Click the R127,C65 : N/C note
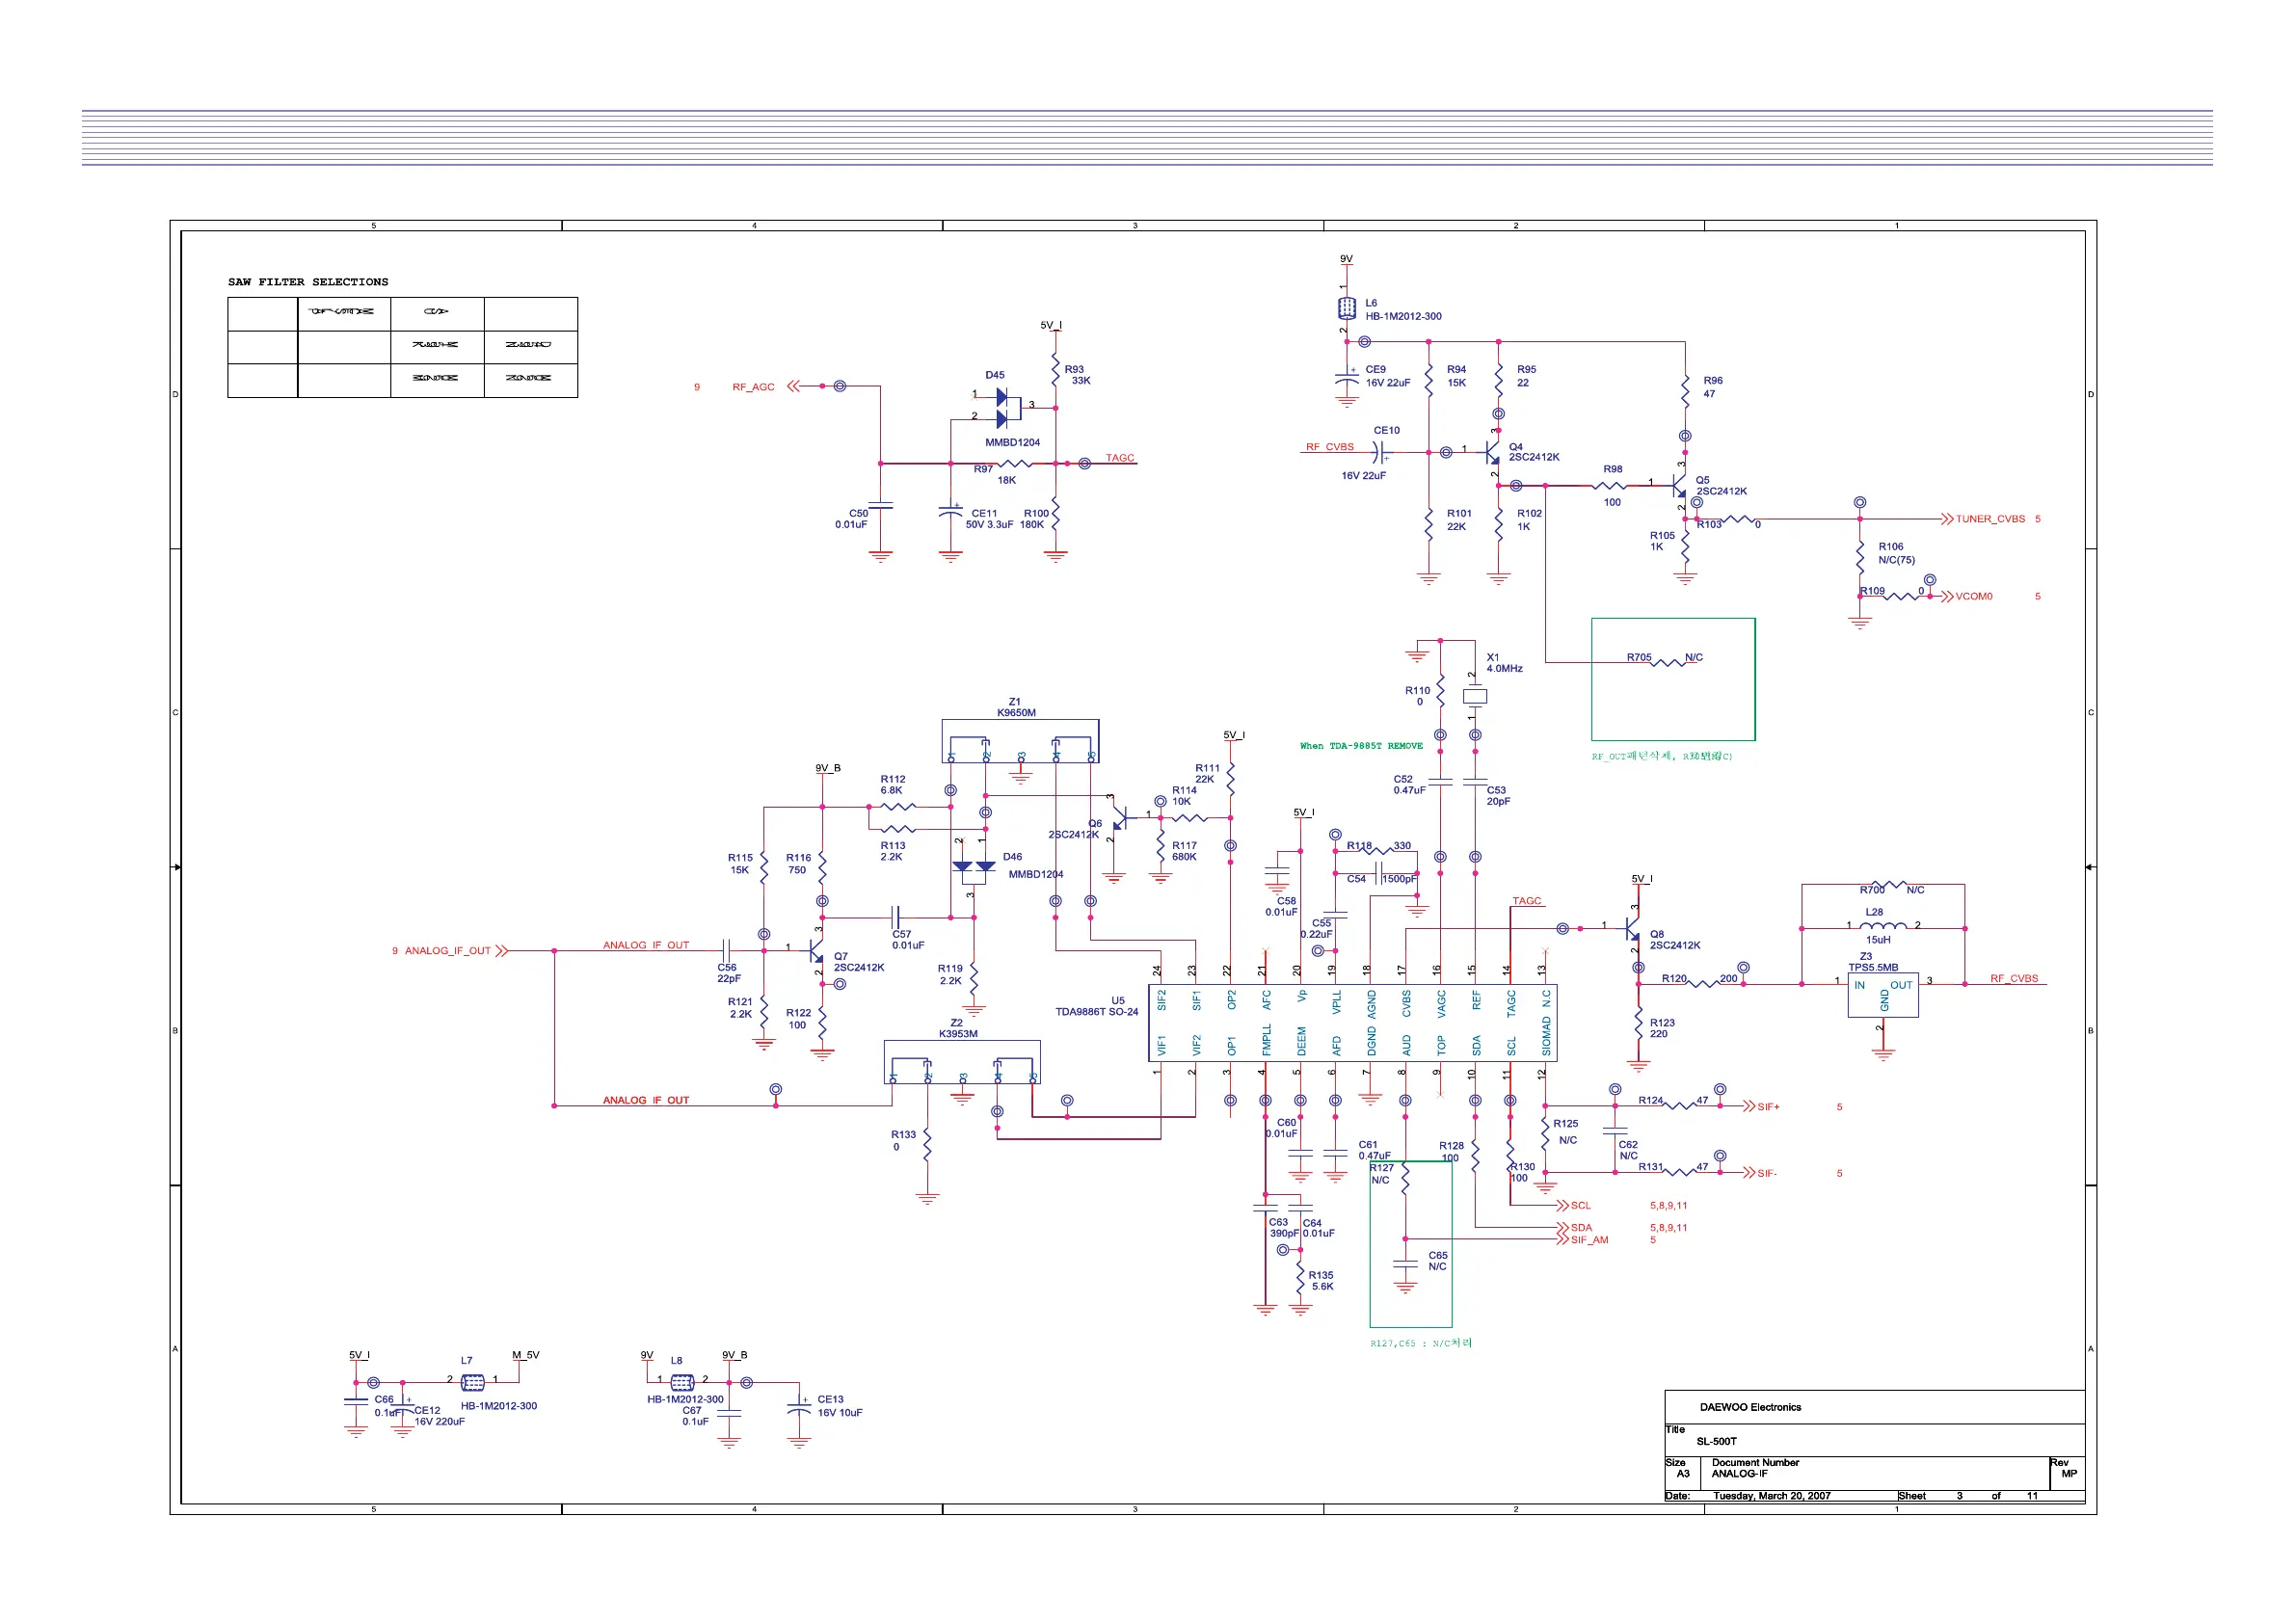The image size is (2296, 1623). (1421, 1343)
